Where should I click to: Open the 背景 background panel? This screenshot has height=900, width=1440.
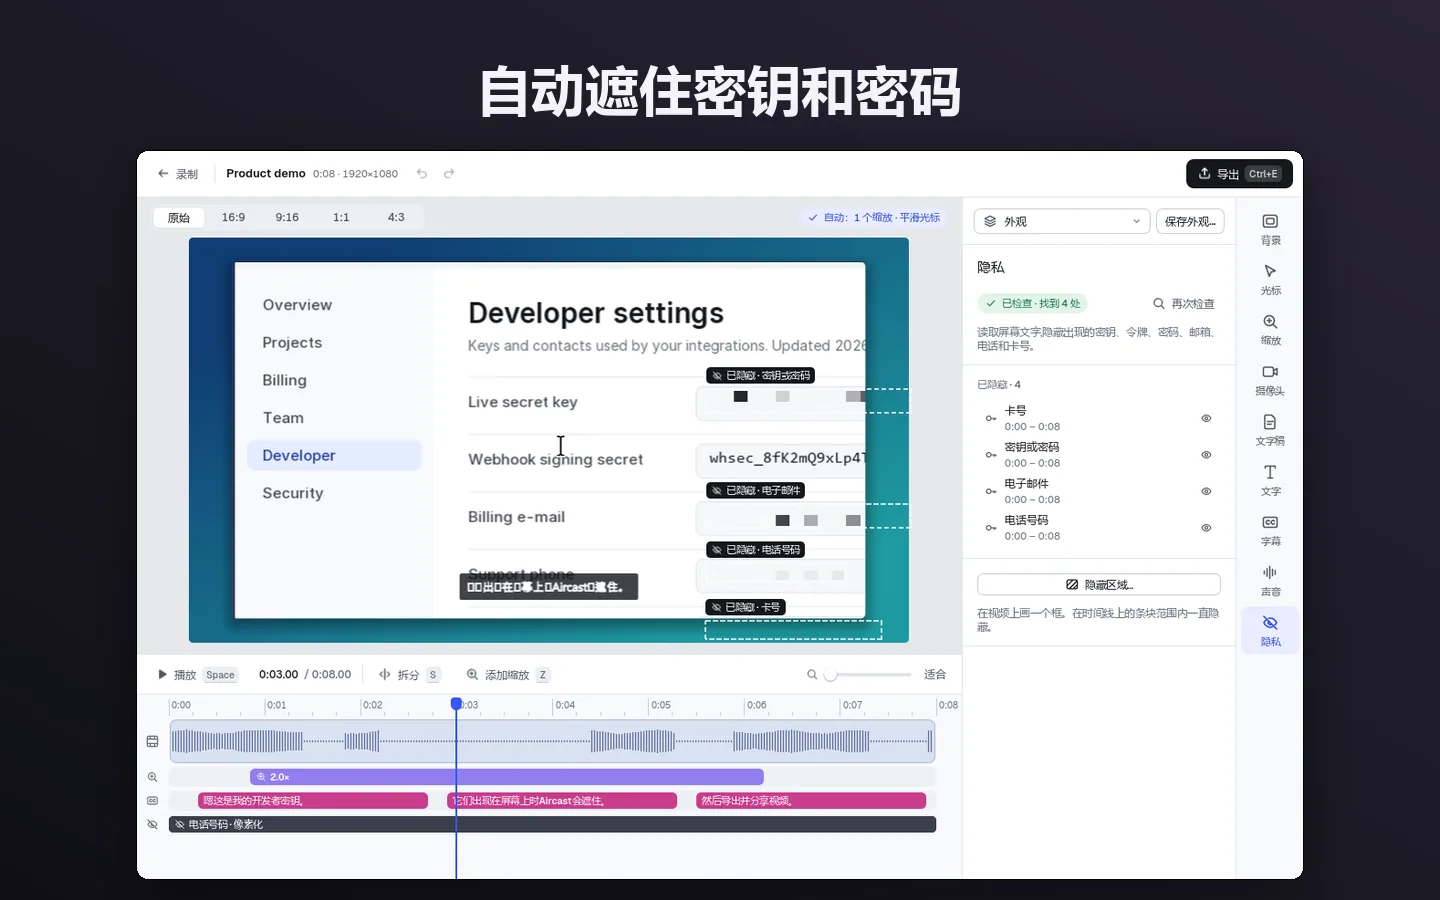coord(1270,229)
